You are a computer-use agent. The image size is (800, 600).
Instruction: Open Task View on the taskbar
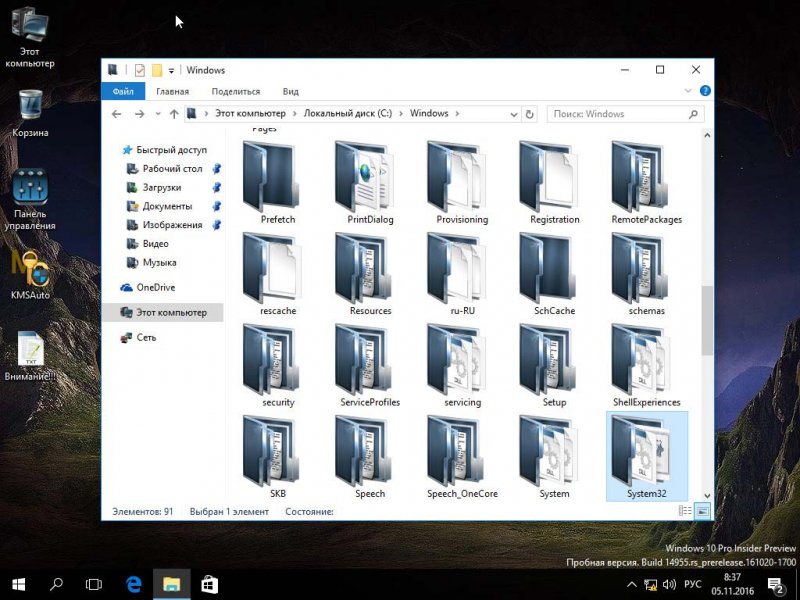click(94, 584)
